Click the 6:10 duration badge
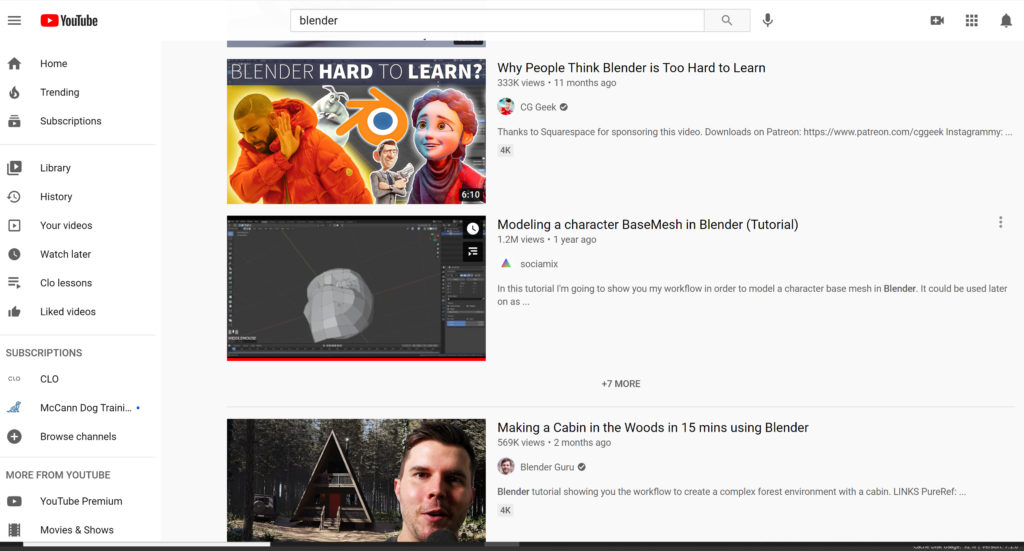Image resolution: width=1024 pixels, height=551 pixels. coord(470,195)
